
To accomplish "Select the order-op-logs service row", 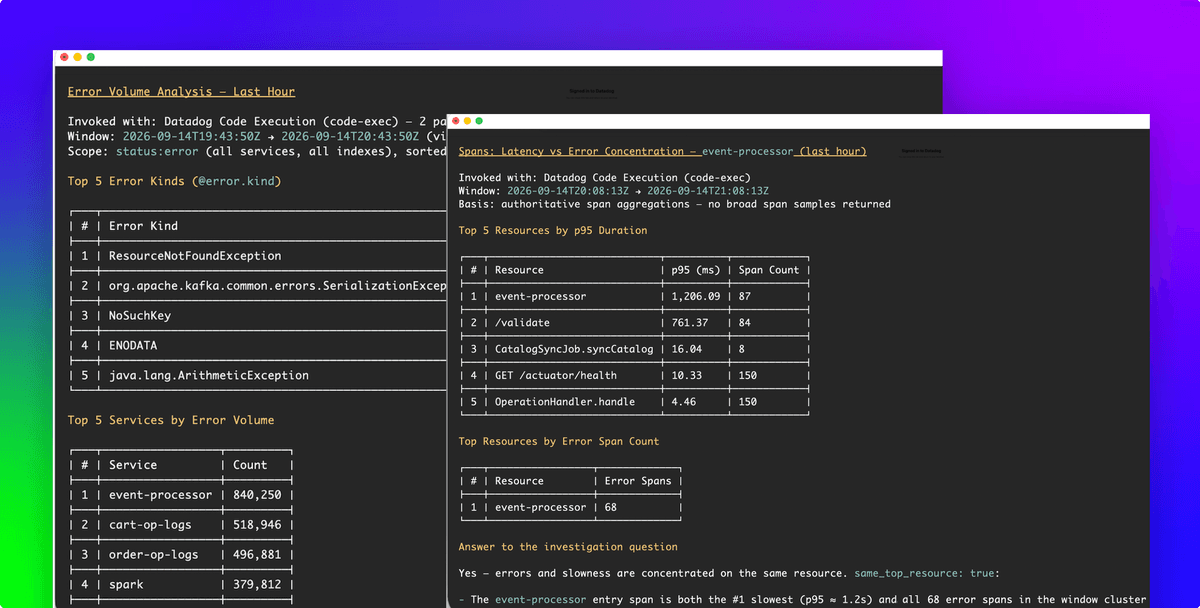I will [x=181, y=555].
